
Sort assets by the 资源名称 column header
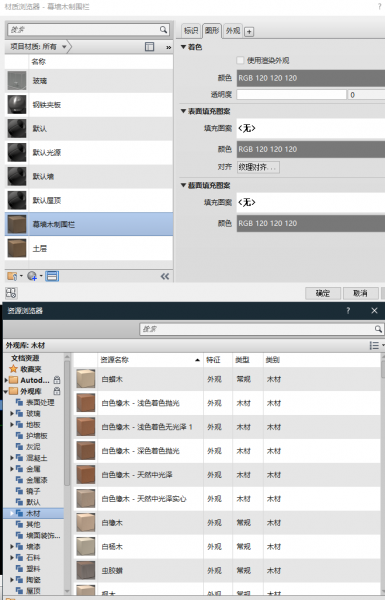[150, 360]
